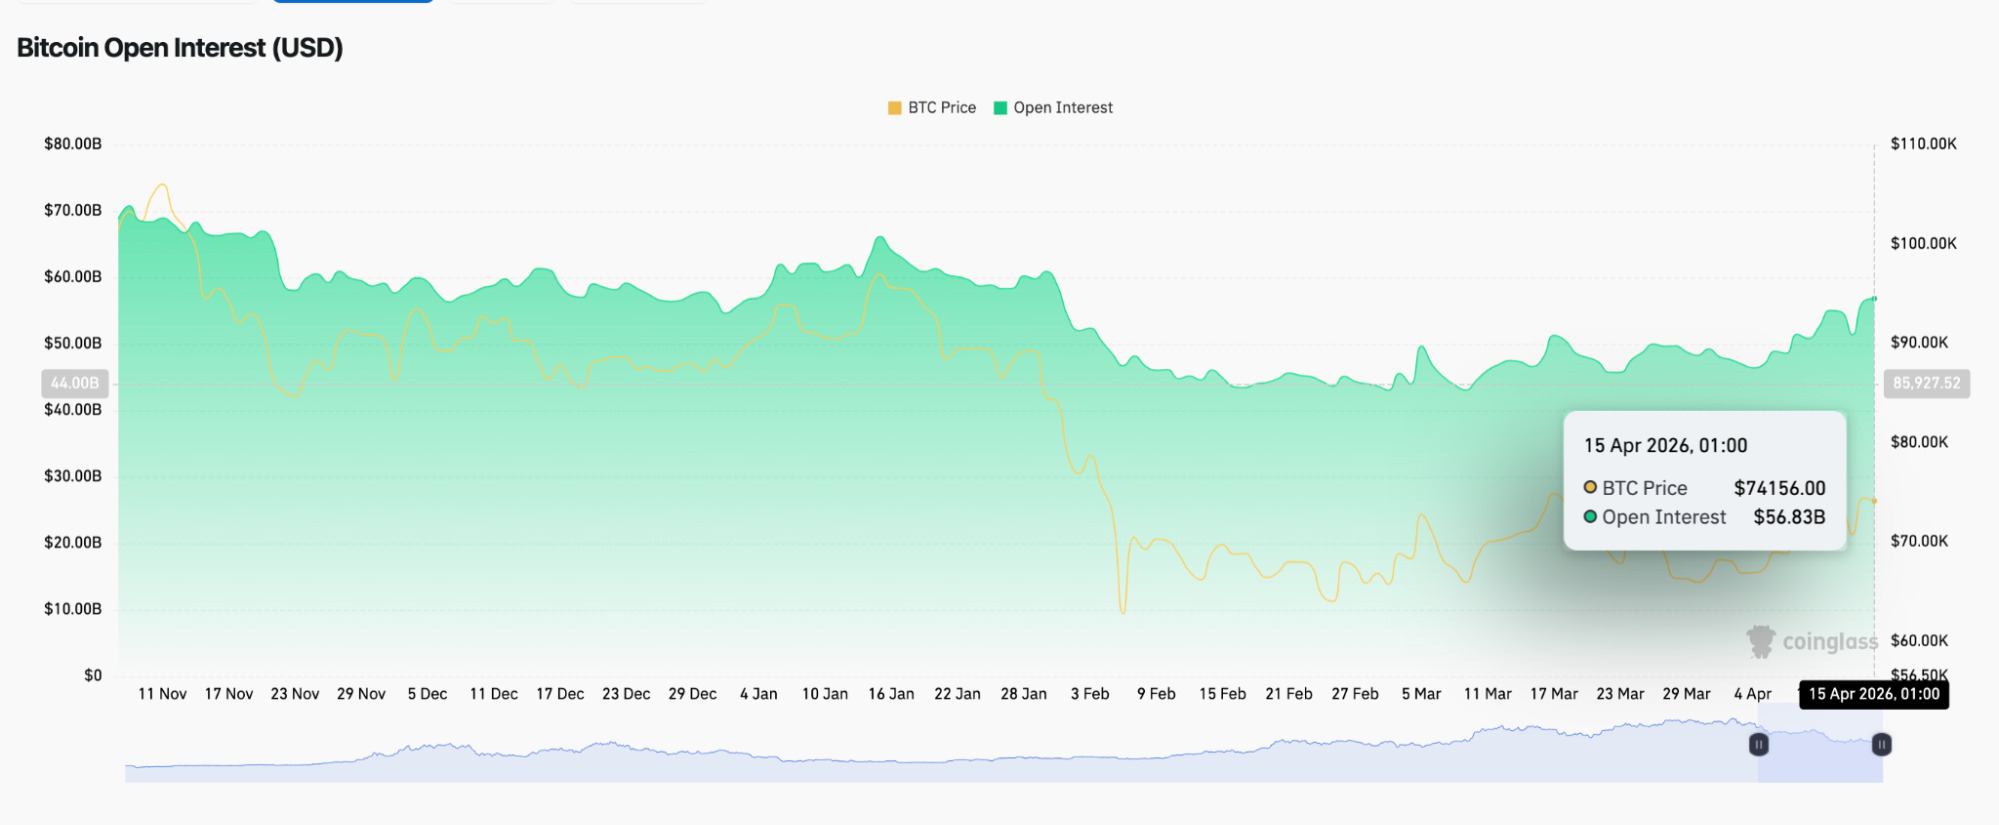The image size is (1999, 825).
Task: Click the Bitcoin Open Interest (USD) title
Action: pyautogui.click(x=180, y=48)
